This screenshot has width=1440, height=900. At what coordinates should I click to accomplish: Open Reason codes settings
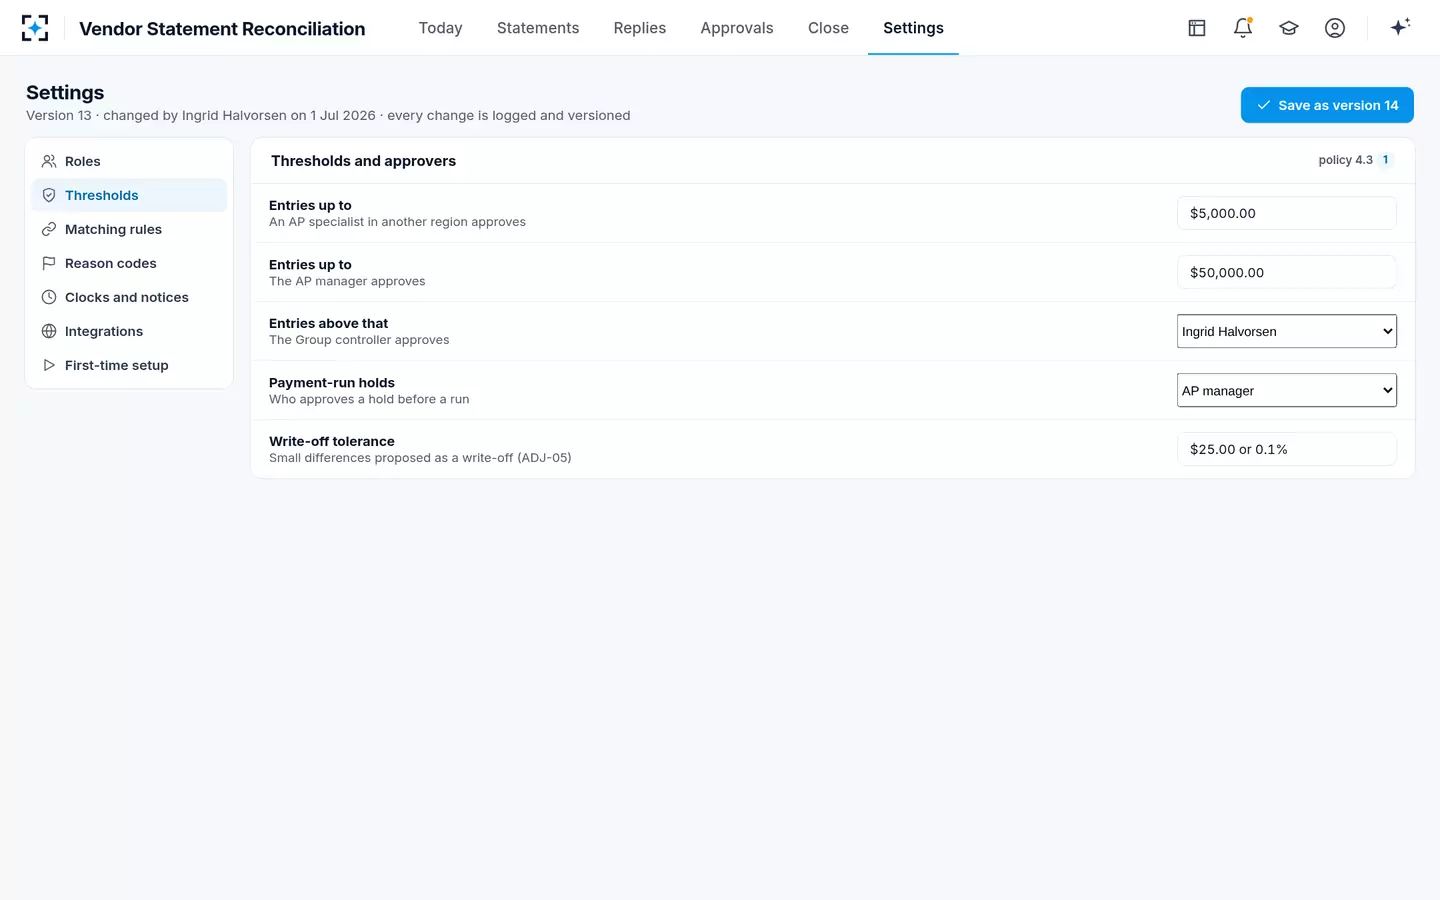pyautogui.click(x=129, y=263)
